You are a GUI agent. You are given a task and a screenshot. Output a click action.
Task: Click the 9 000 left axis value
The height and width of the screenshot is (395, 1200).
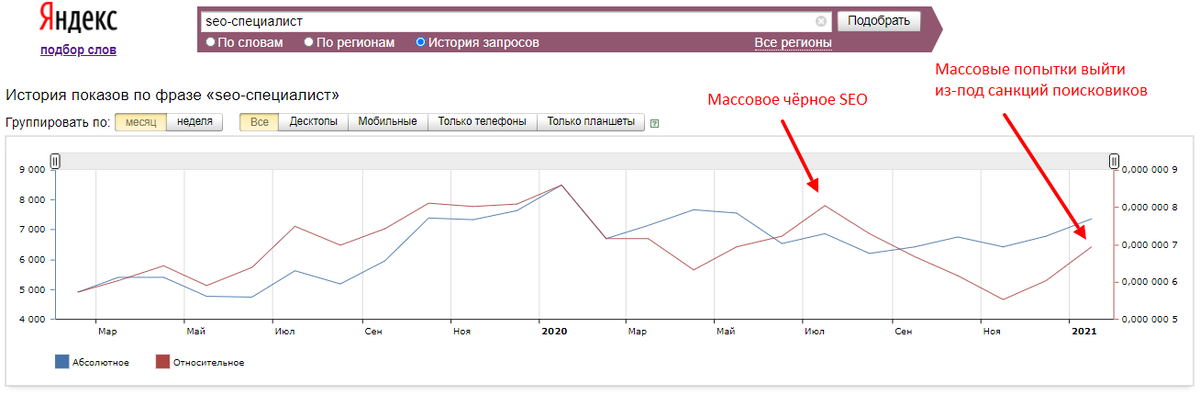coord(31,170)
